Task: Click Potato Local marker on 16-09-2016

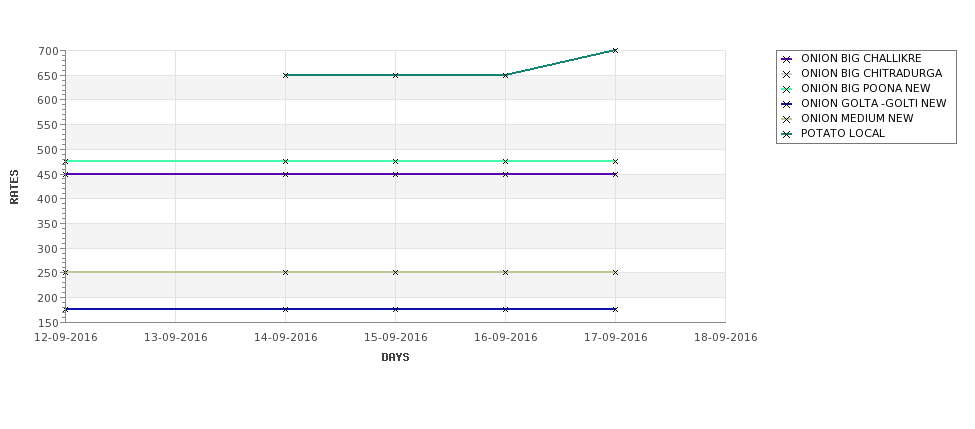Action: tap(505, 75)
